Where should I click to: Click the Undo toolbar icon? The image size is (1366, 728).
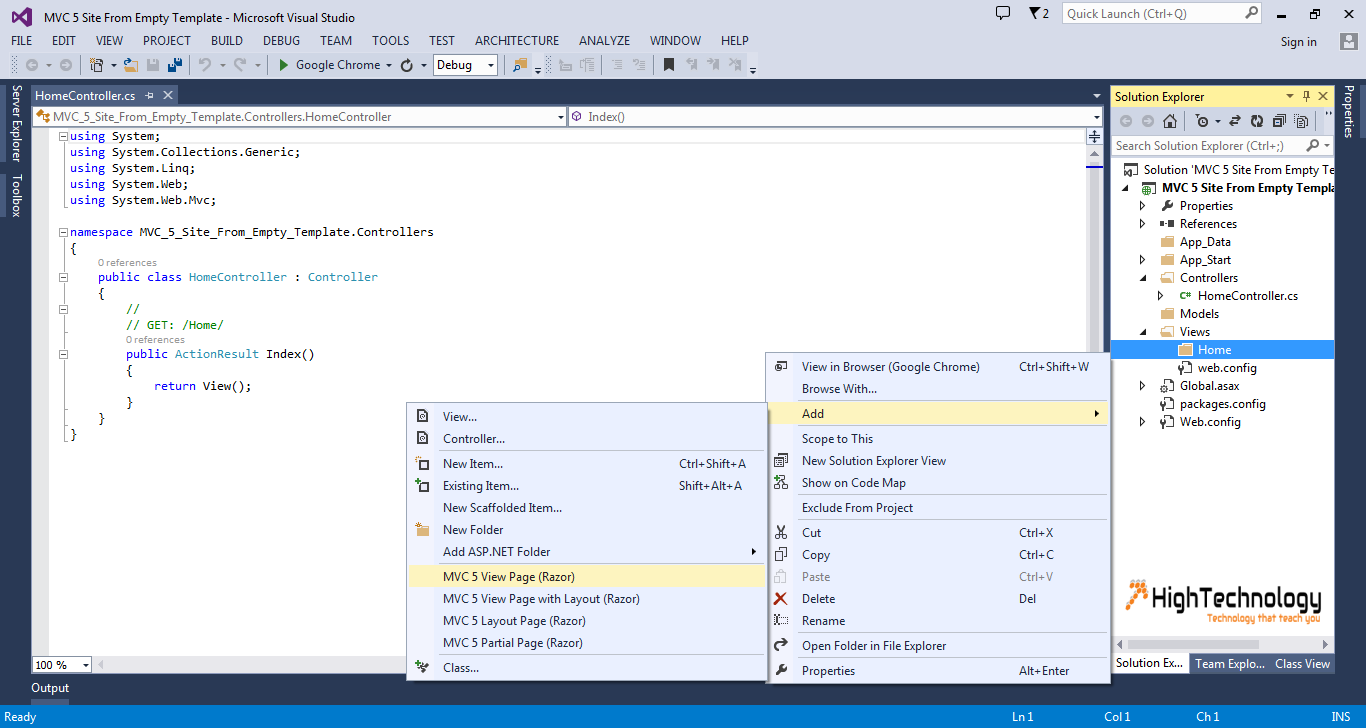tap(204, 65)
